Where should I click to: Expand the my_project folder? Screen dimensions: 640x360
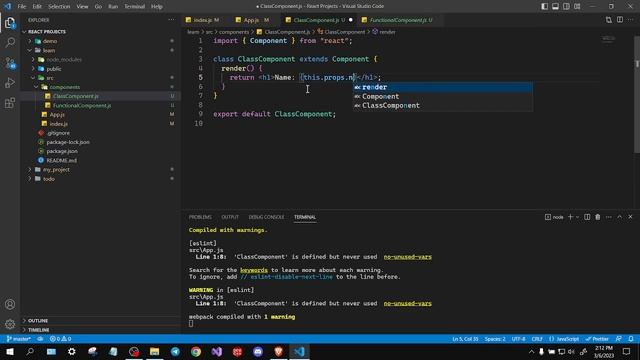pyautogui.click(x=100, y=169)
